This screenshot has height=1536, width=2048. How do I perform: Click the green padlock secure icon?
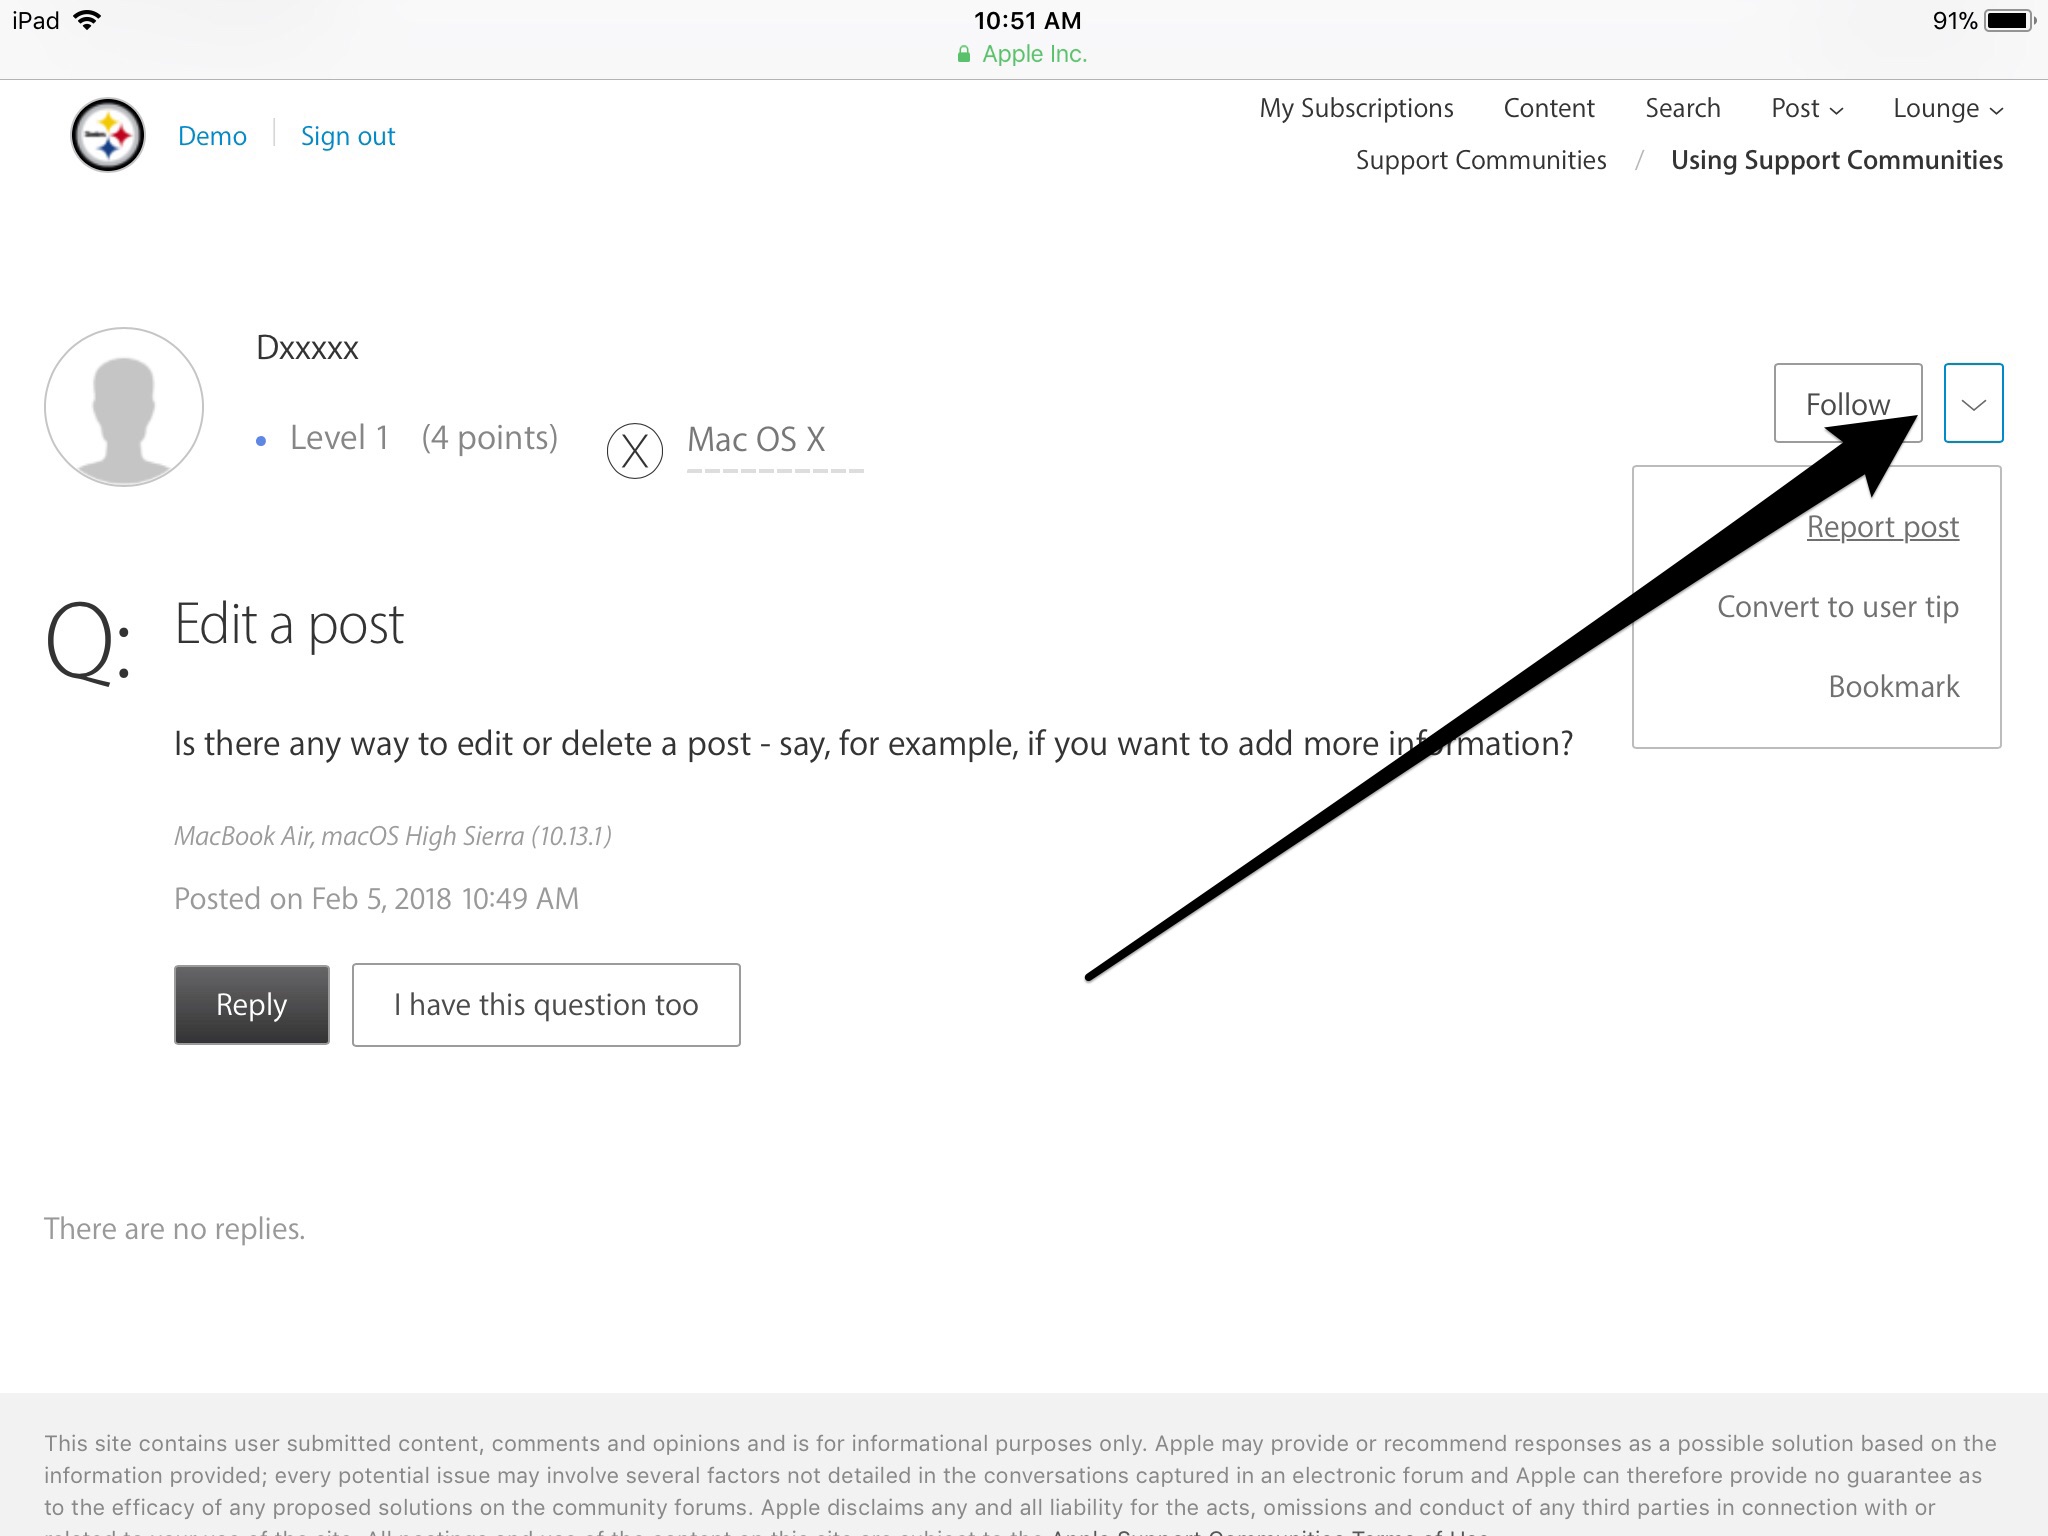tap(964, 54)
